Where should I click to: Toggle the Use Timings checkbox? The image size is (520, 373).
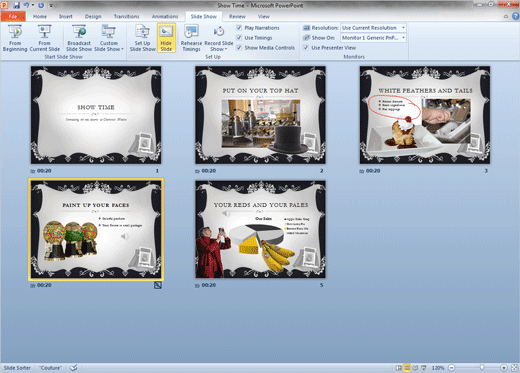[x=239, y=38]
